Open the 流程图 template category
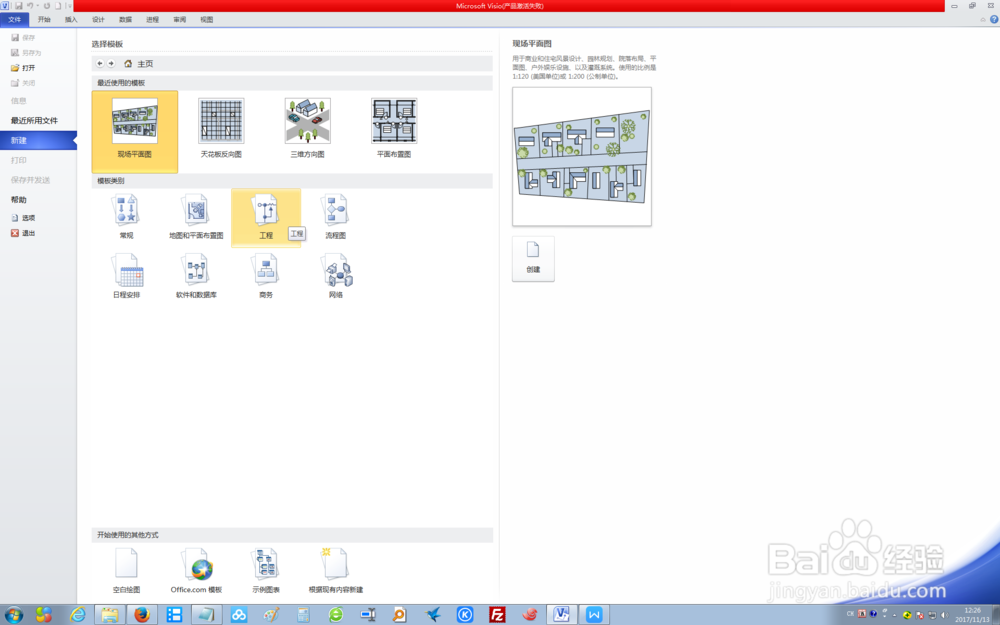The image size is (1000, 625). (x=335, y=217)
